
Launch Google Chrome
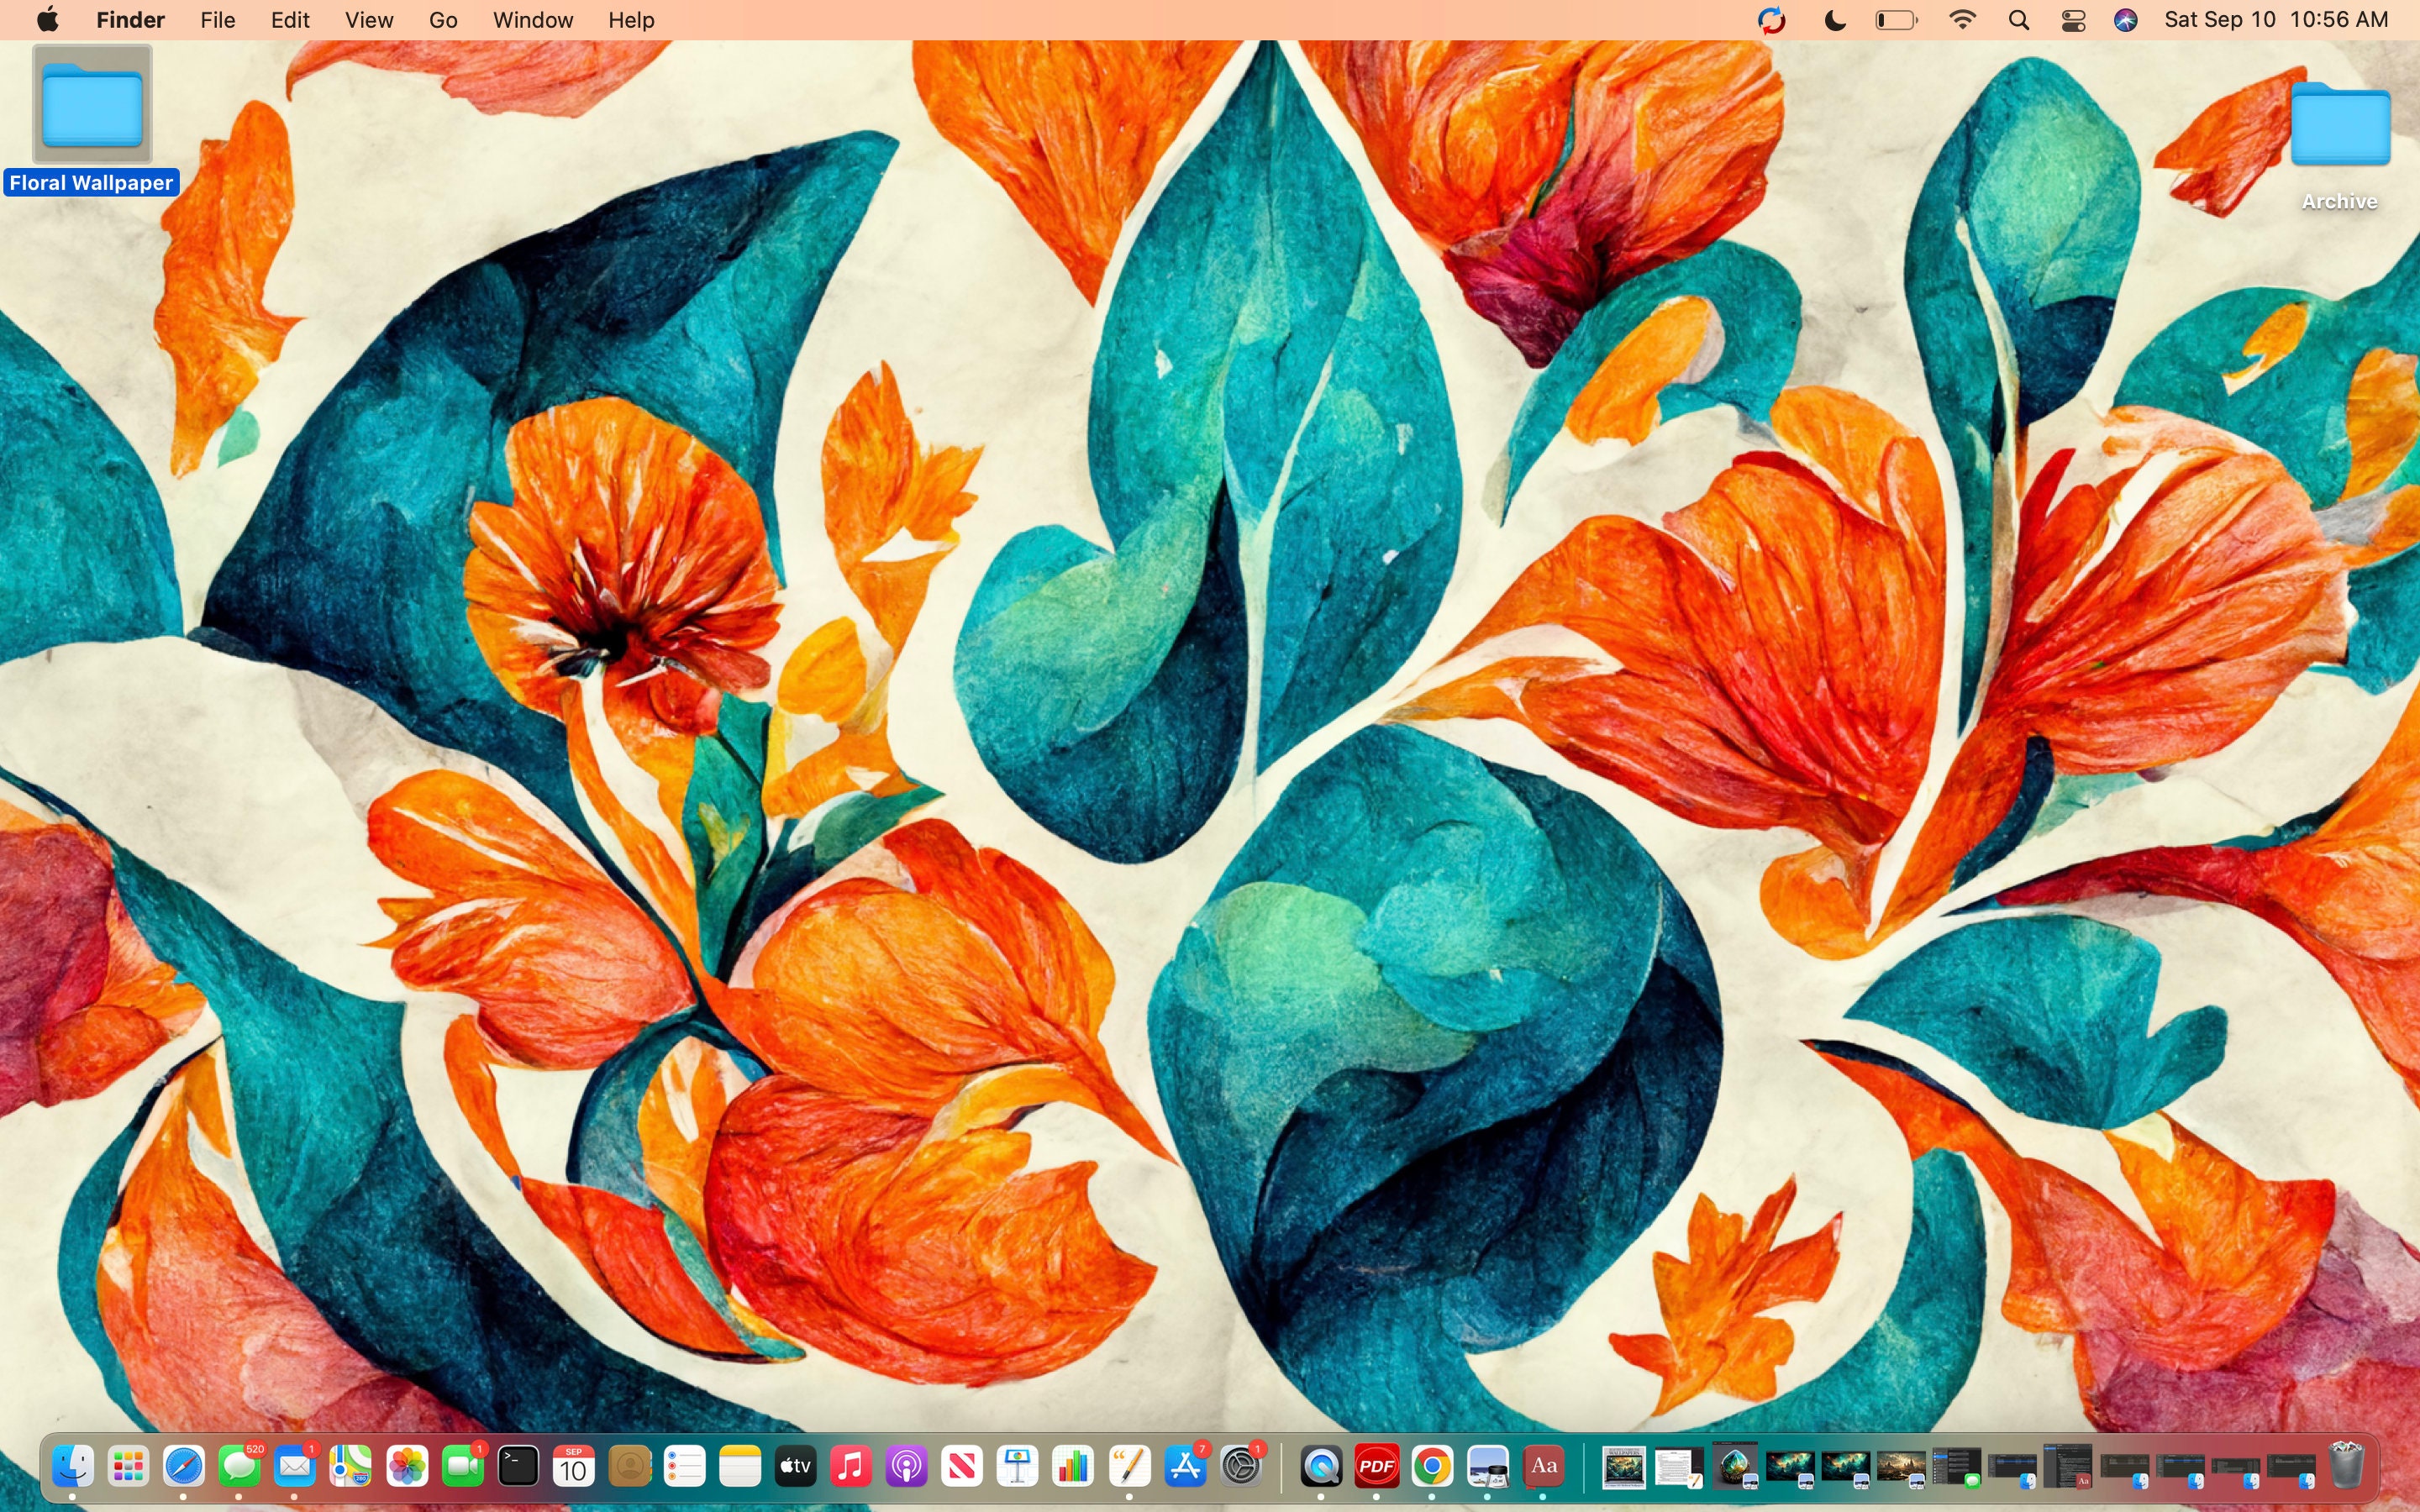coord(1433,1465)
